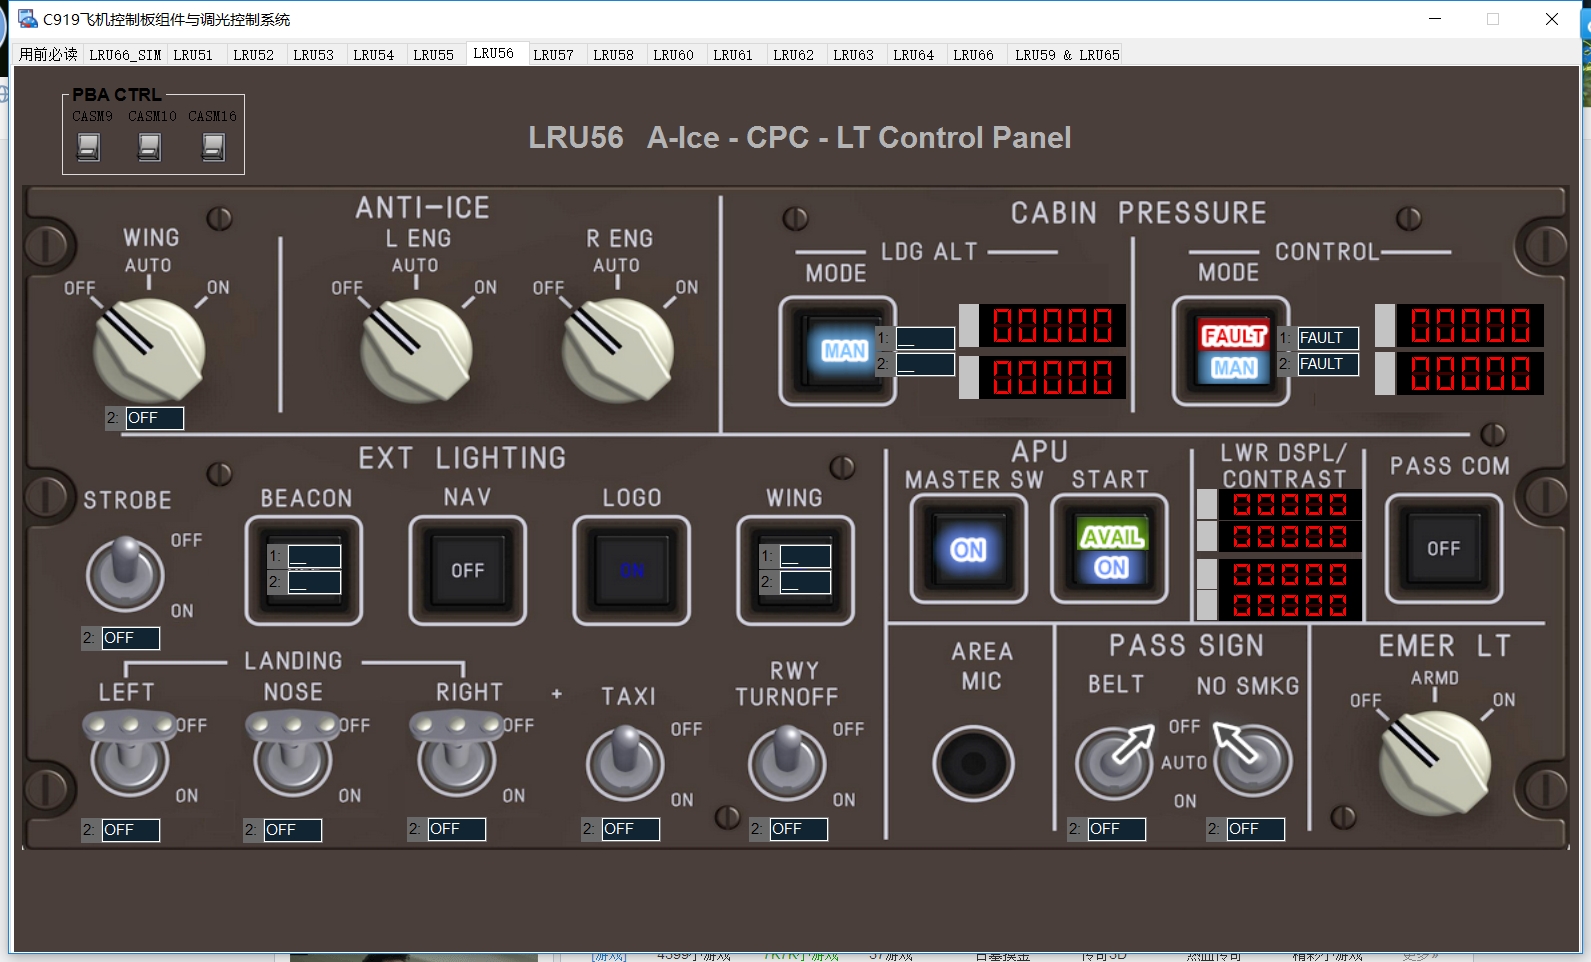The width and height of the screenshot is (1591, 962).
Task: Minimize the C919 control panel window
Action: tap(1435, 19)
